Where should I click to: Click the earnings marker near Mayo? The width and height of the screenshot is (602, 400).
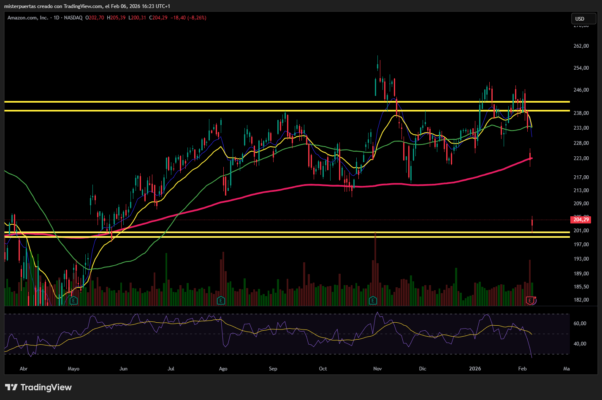click(x=73, y=299)
